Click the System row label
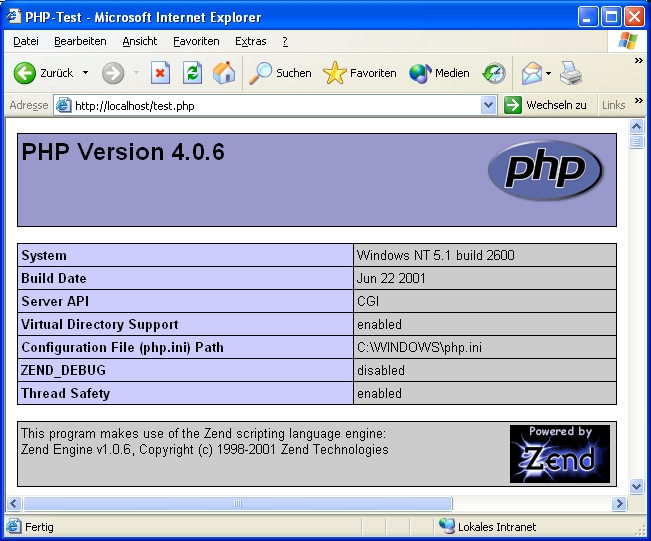This screenshot has width=651, height=541. (44, 255)
